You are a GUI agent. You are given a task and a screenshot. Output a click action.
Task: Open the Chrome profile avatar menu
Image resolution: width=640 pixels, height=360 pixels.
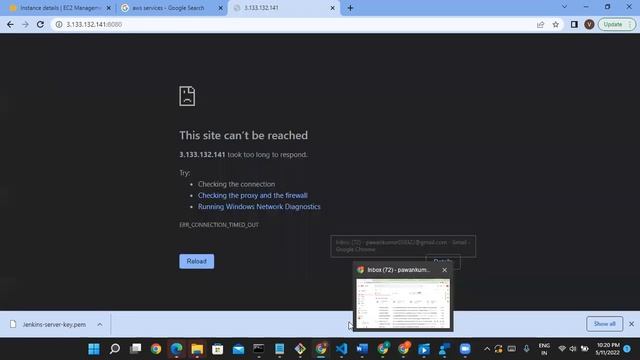coord(589,24)
